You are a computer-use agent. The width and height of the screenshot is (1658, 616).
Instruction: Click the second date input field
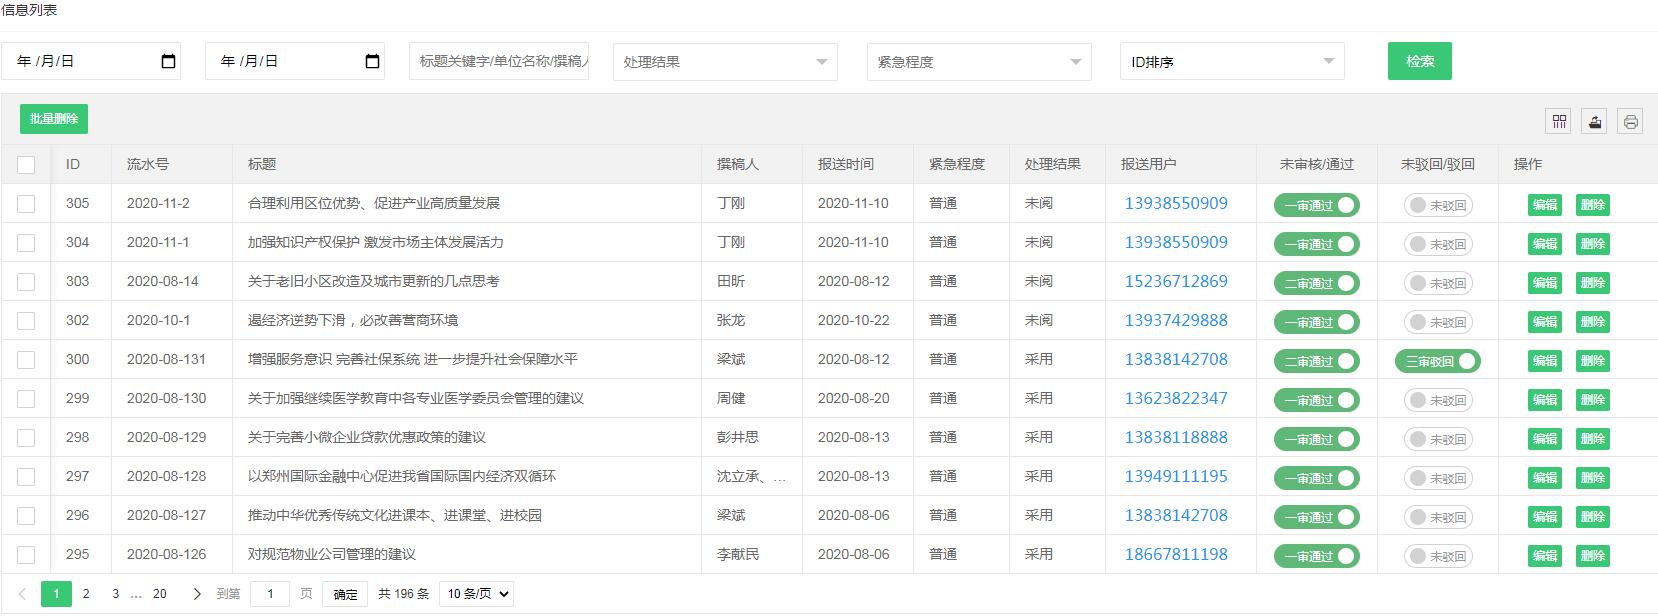pos(295,61)
